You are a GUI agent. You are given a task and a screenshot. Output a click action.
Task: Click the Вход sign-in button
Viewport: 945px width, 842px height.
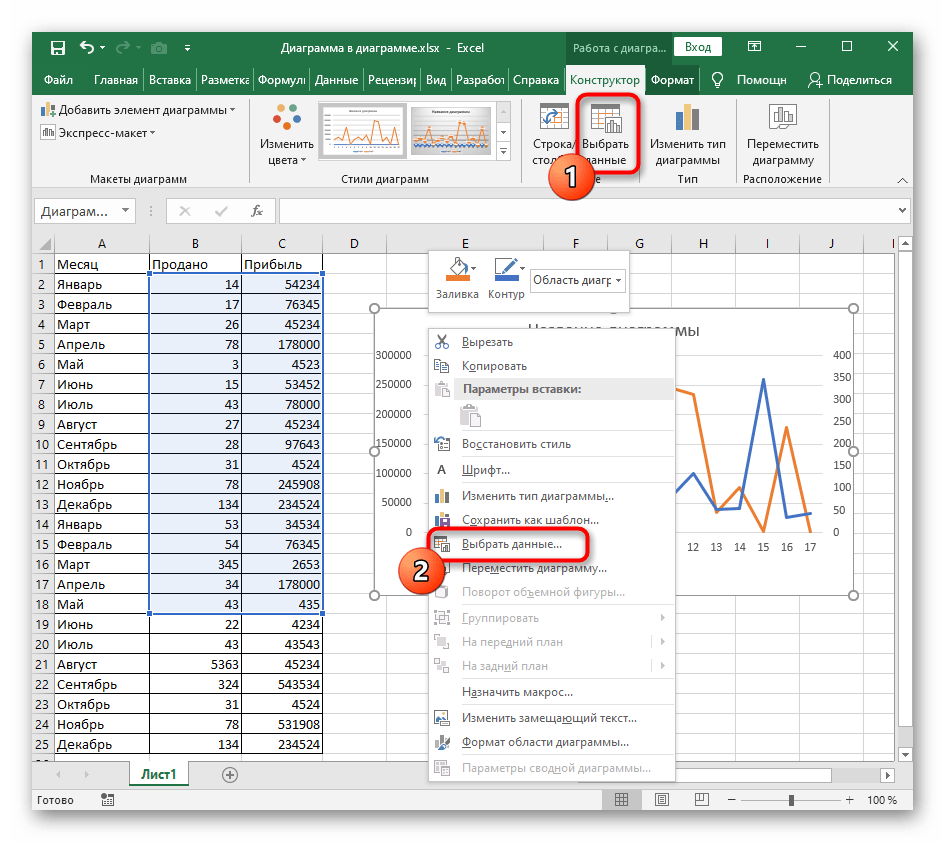[x=698, y=47]
